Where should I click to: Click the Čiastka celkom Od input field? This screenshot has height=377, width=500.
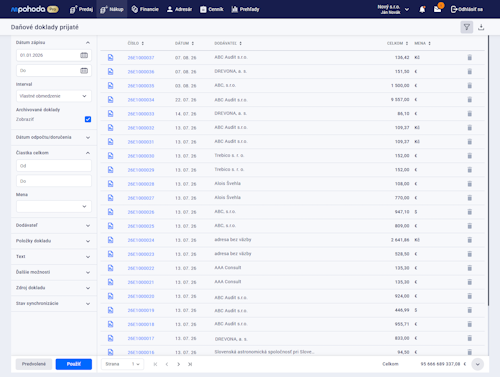[54, 166]
